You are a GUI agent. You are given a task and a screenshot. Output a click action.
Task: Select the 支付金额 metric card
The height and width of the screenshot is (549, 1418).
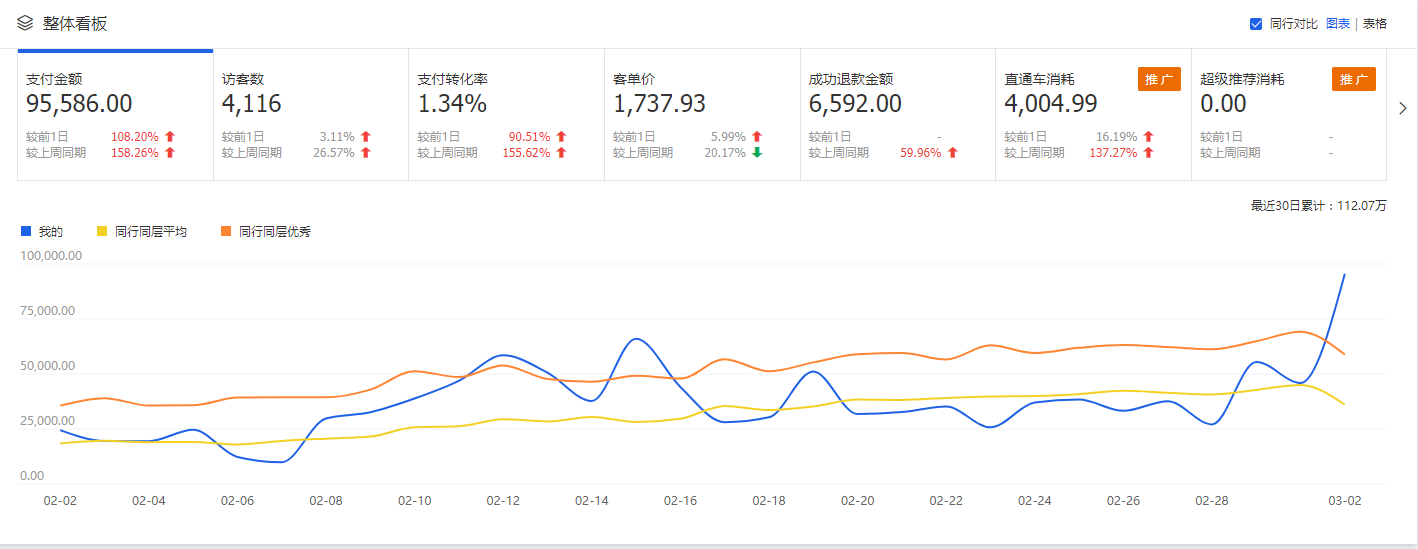coord(115,115)
